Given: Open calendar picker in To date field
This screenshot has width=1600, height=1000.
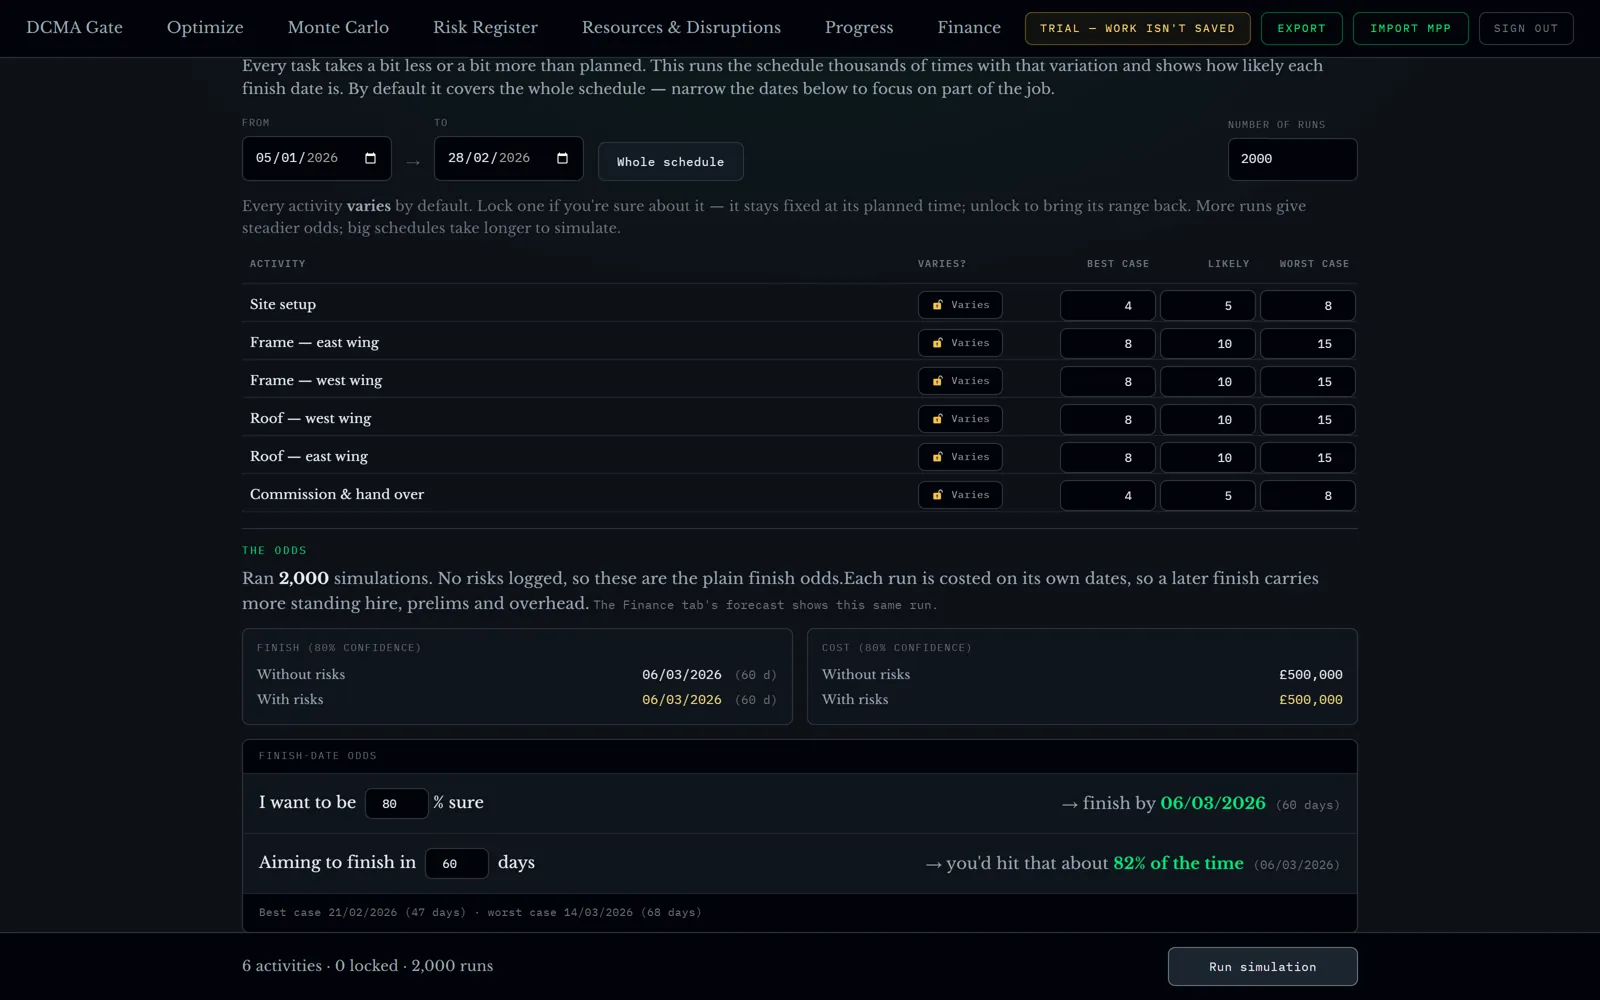Looking at the screenshot, I should pyautogui.click(x=562, y=158).
